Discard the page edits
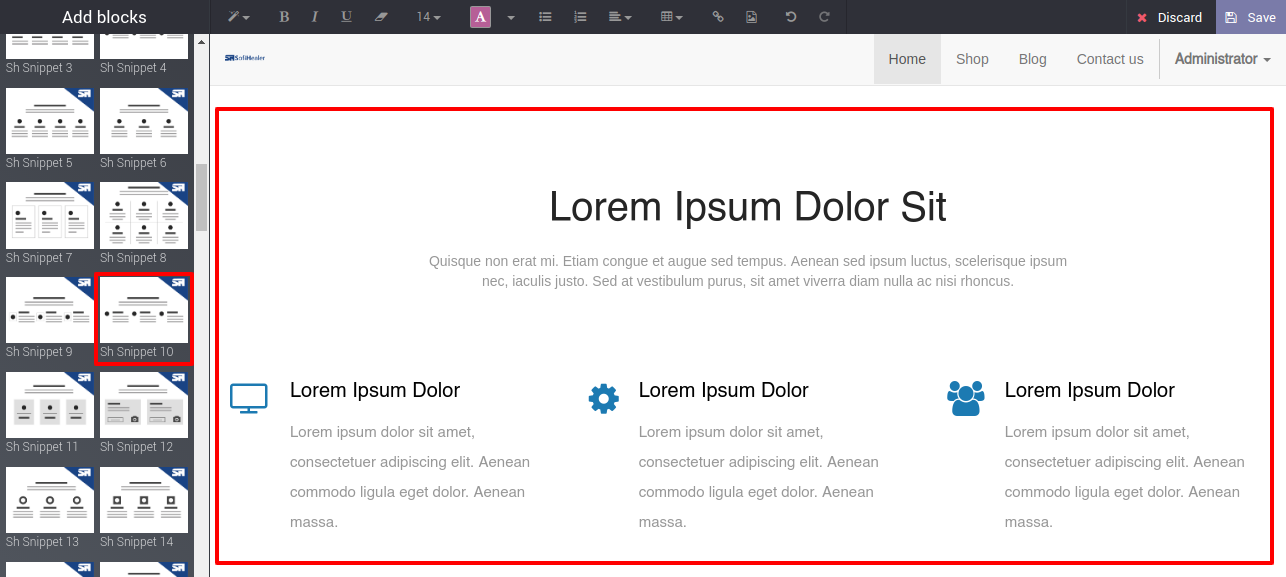This screenshot has width=1286, height=577. pyautogui.click(x=1170, y=17)
